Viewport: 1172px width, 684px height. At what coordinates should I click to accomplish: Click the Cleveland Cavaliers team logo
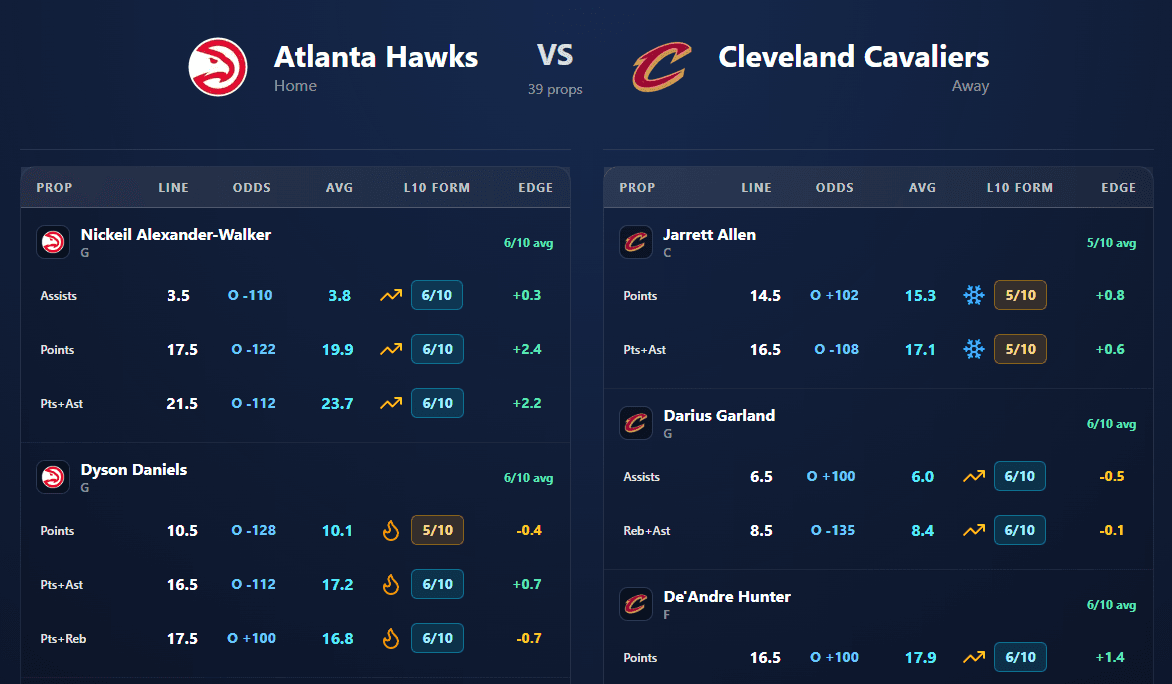tap(661, 67)
